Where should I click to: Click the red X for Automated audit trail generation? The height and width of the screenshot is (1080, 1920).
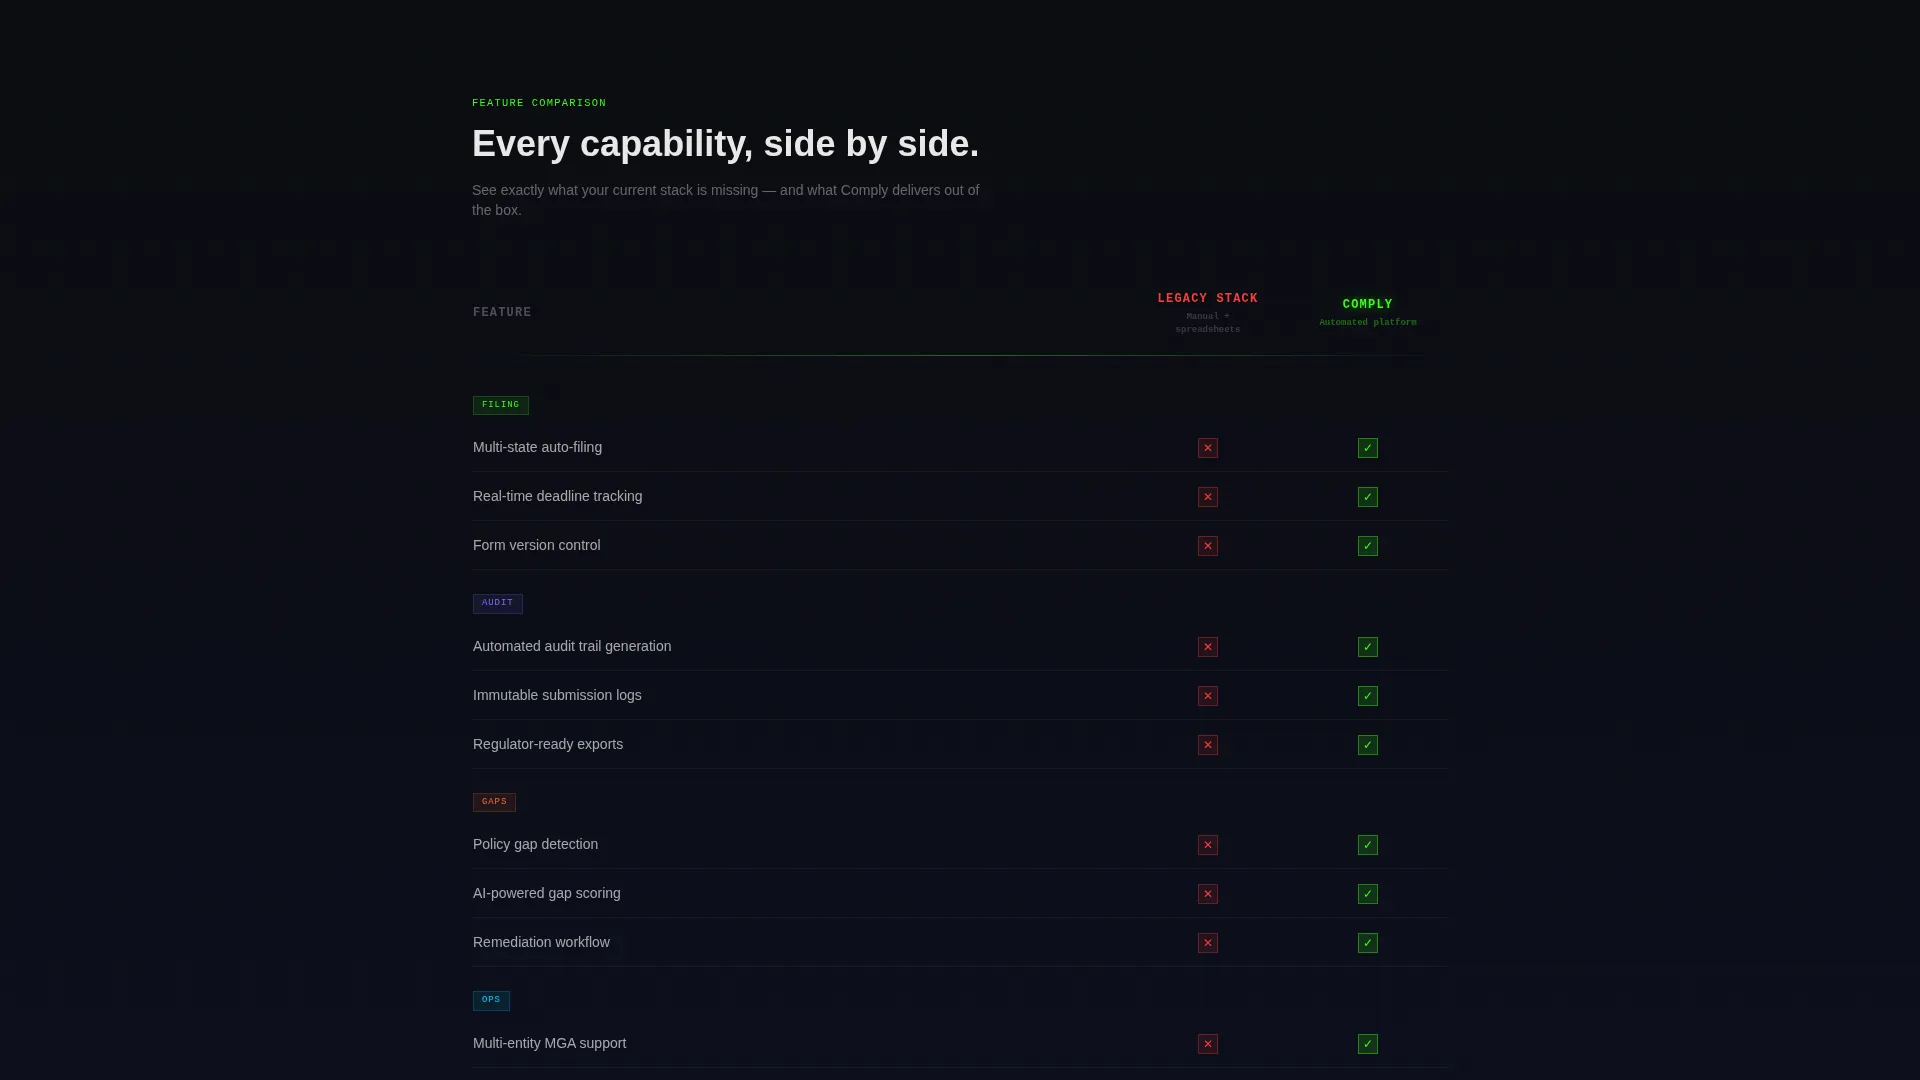point(1208,647)
